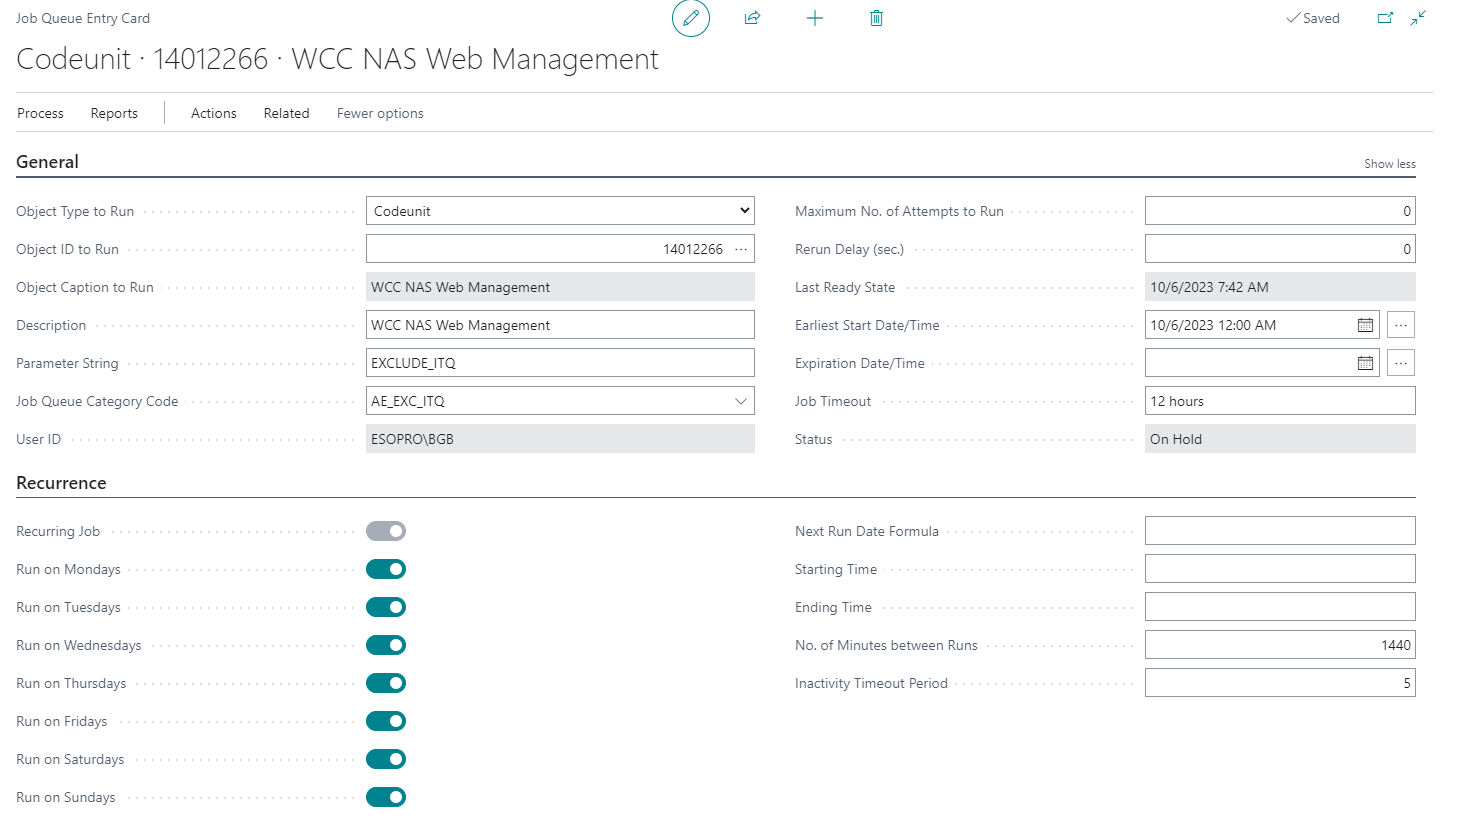Click ellipsis lookup in Object ID field
Image resolution: width=1470 pixels, height=823 pixels.
click(741, 249)
